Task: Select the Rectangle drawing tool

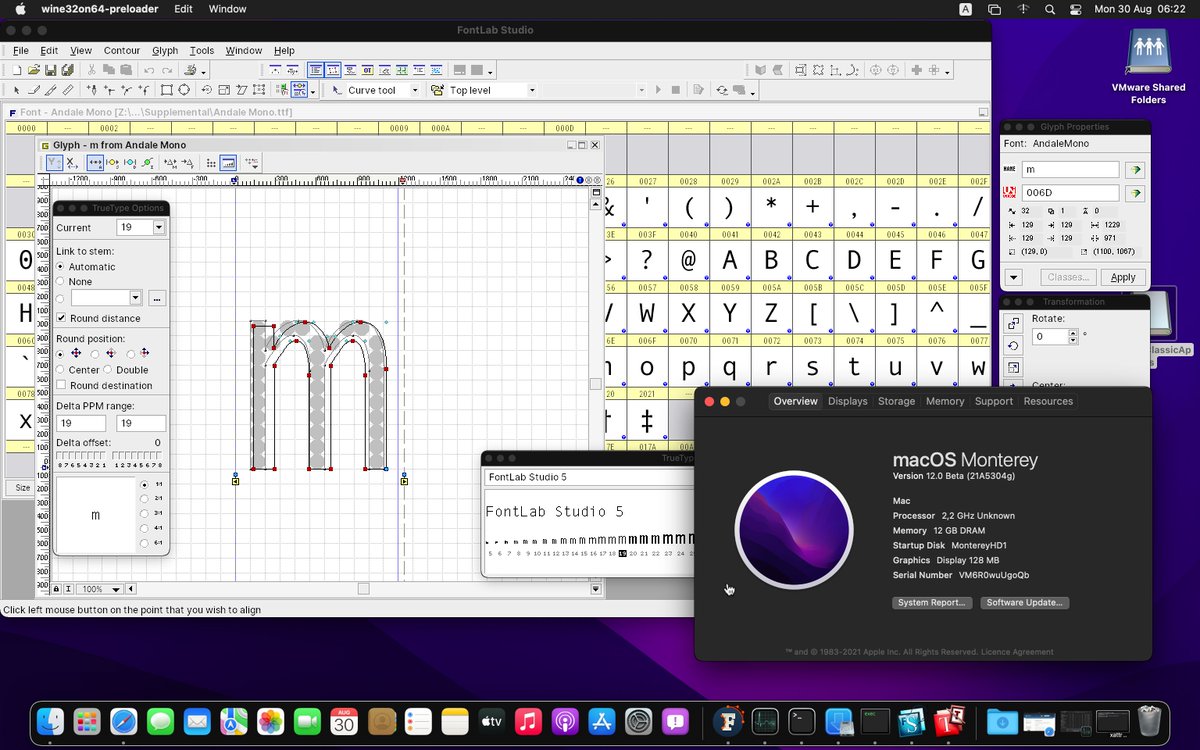Action: [166, 90]
